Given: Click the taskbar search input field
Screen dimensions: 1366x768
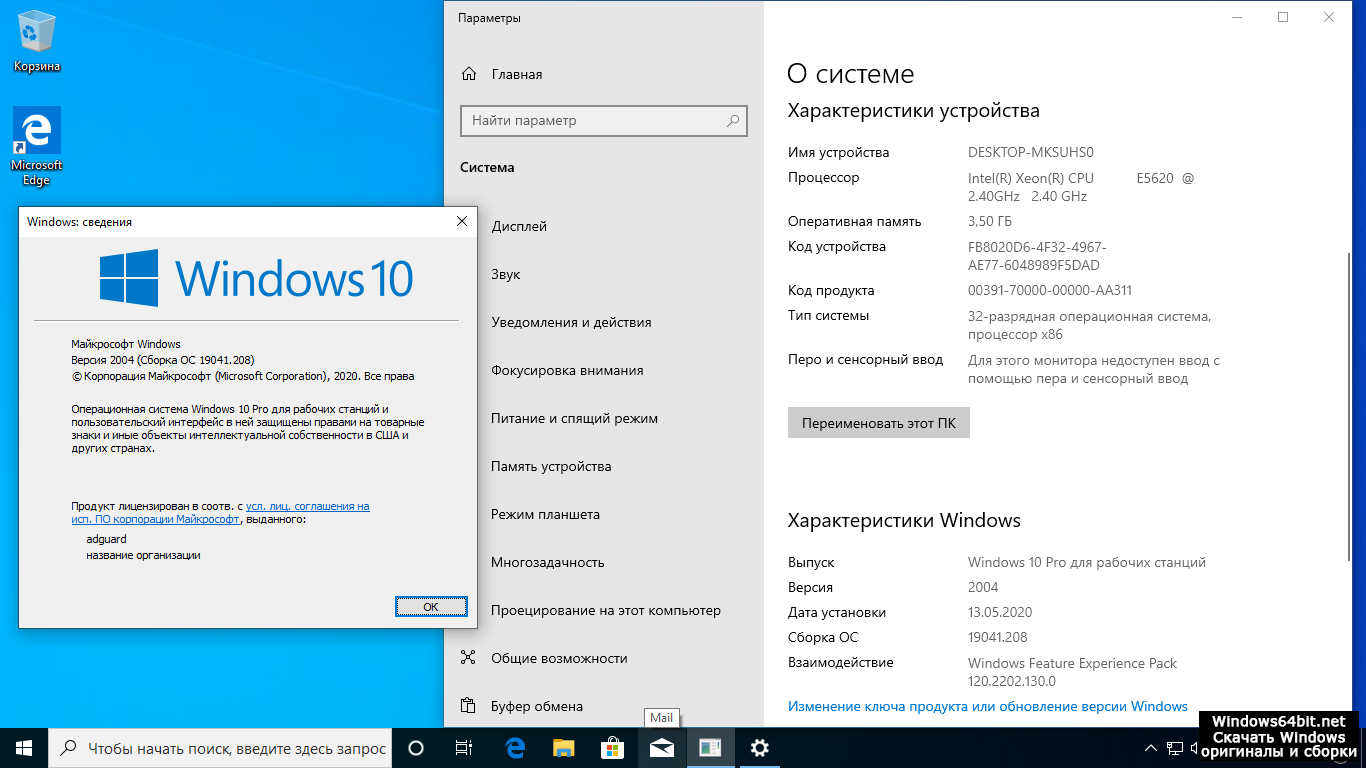Looking at the screenshot, I should coord(236,748).
